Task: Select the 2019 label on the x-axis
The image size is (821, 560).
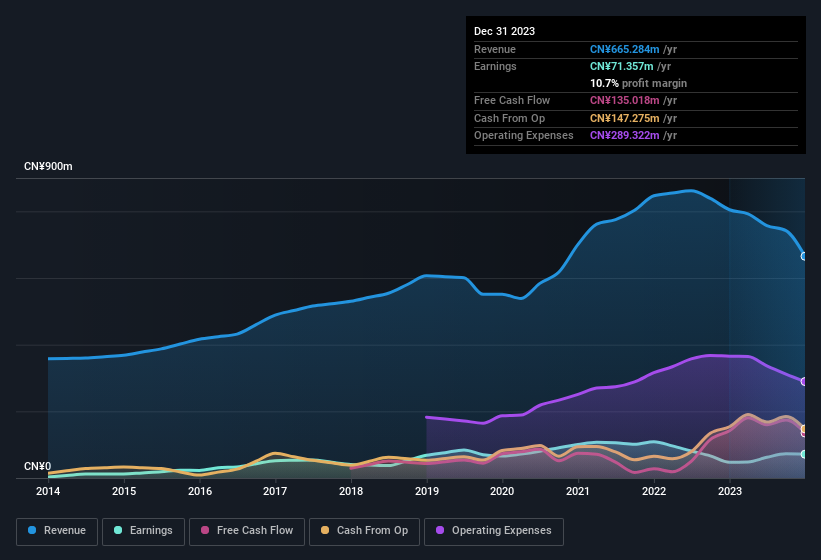Action: click(x=427, y=491)
